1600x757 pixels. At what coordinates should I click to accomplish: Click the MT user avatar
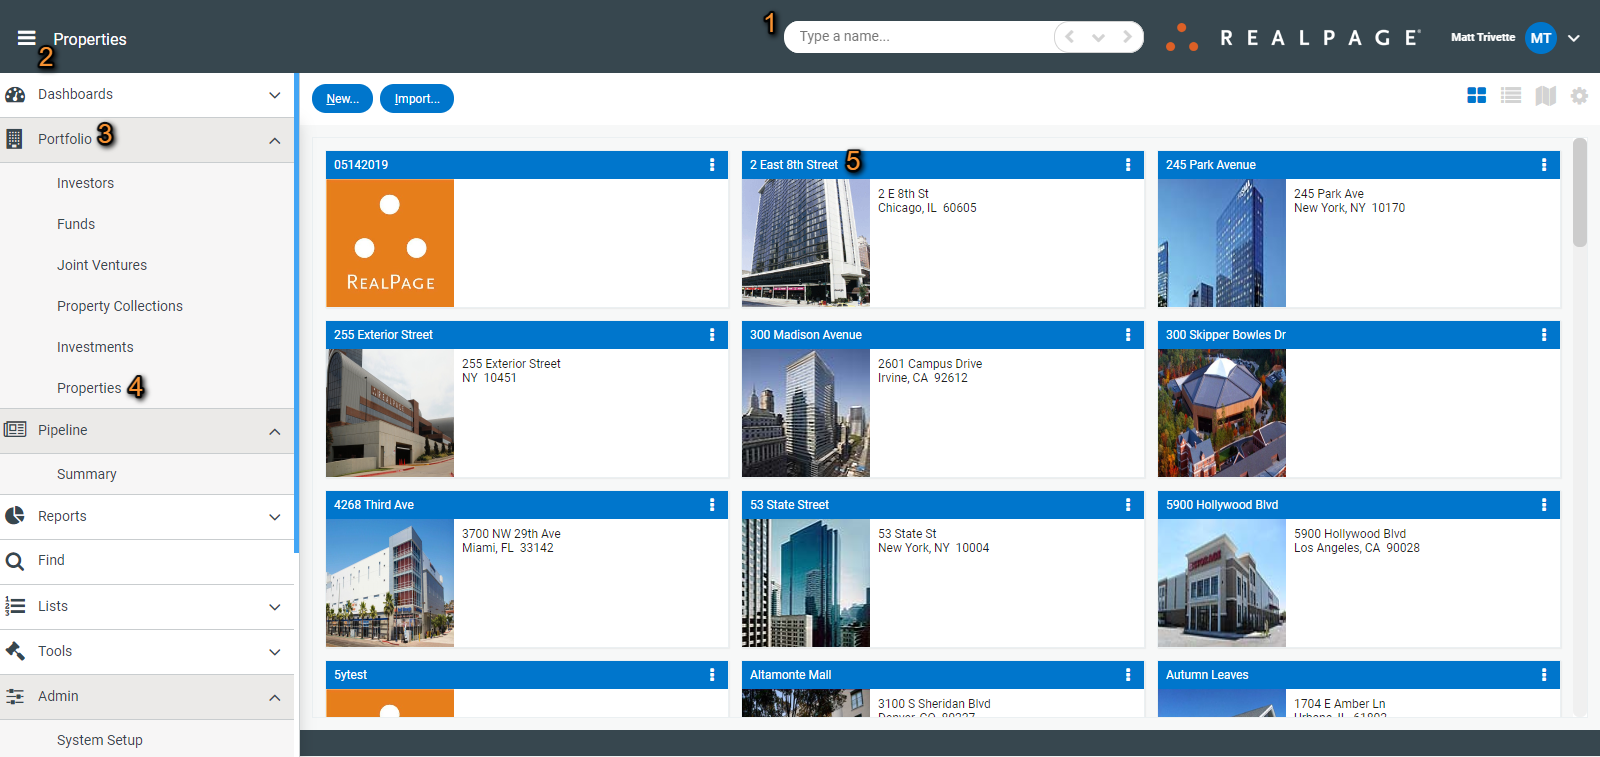pos(1541,38)
